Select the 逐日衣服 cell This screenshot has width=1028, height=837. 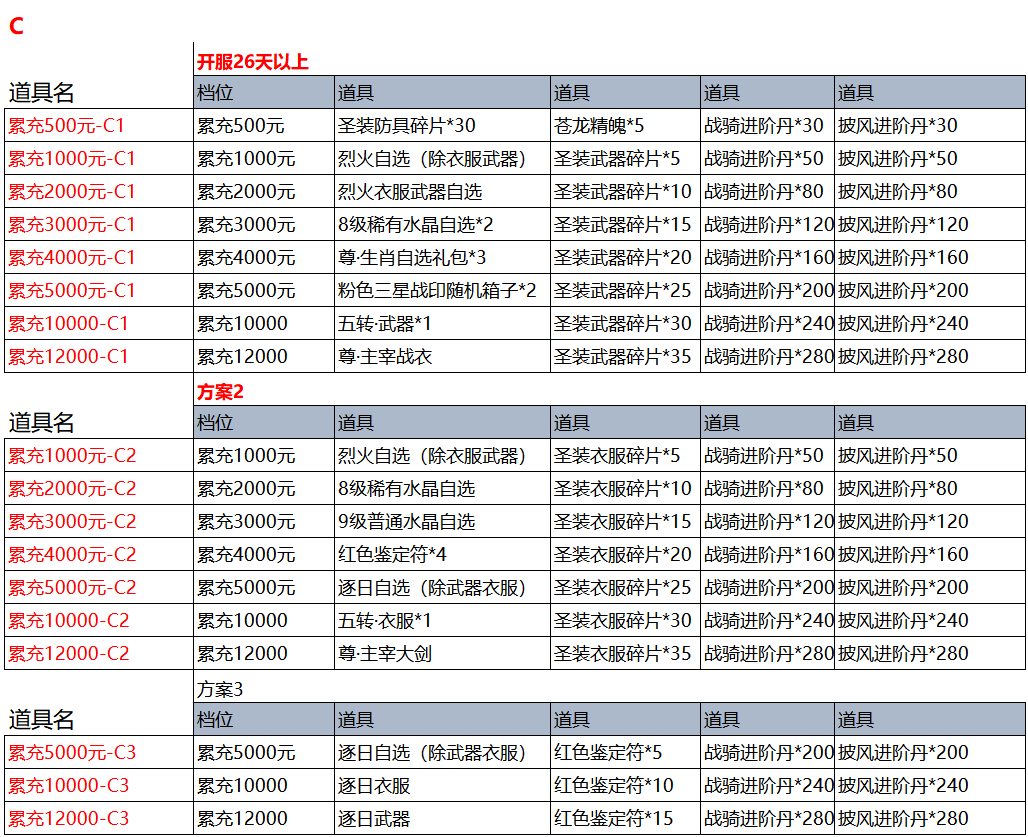[375, 786]
